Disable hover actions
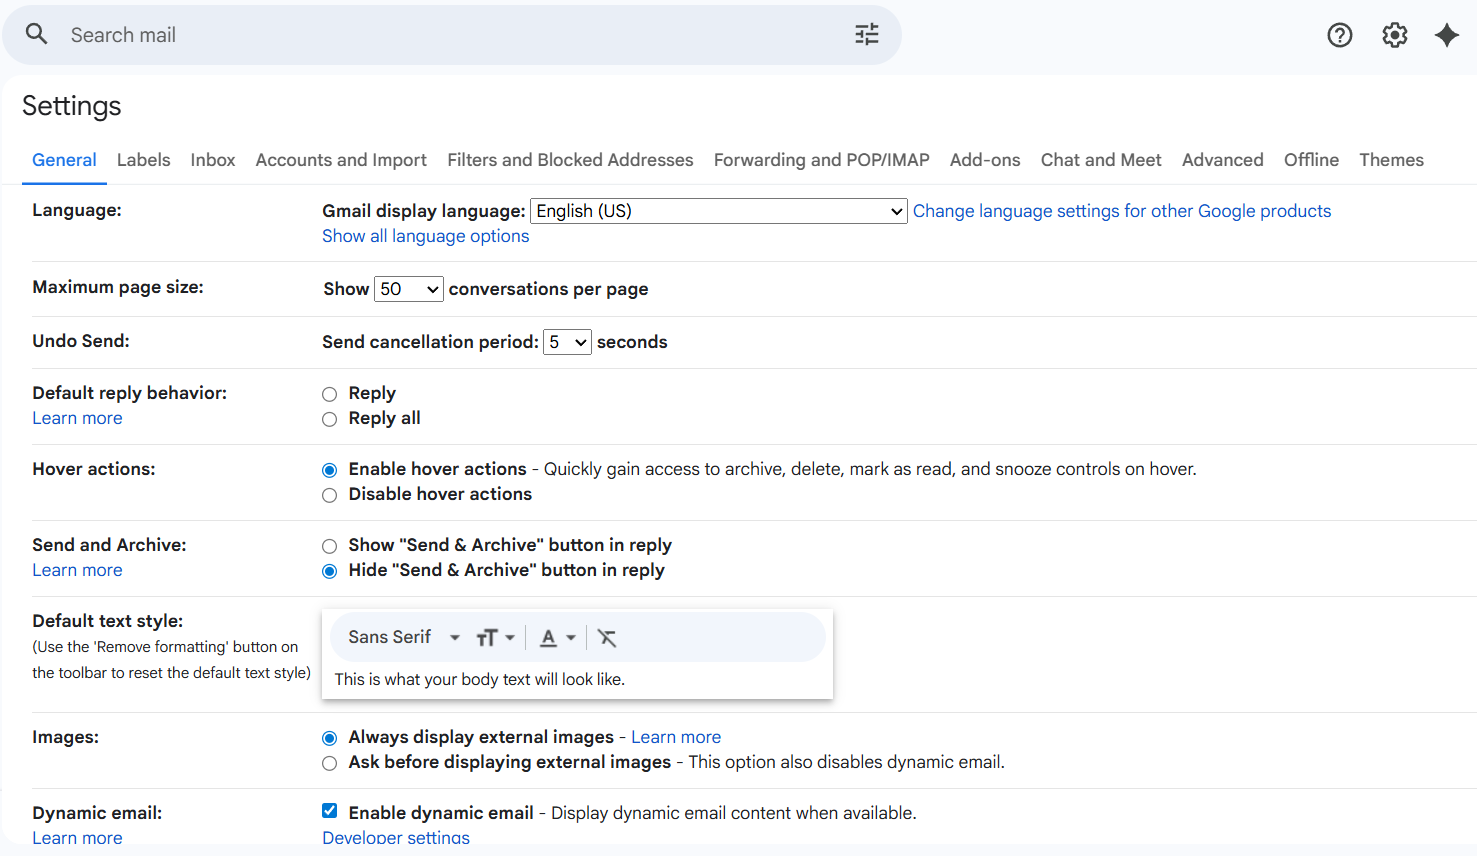This screenshot has width=1477, height=856. point(329,495)
